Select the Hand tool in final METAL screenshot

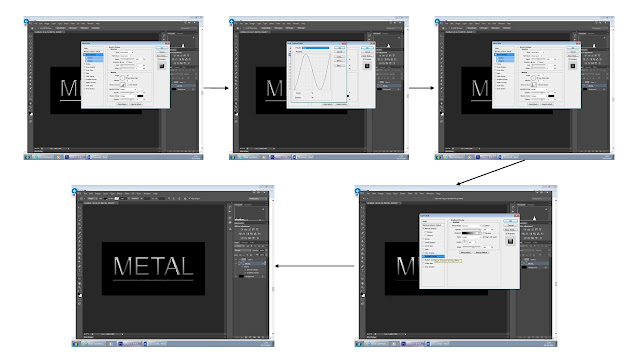(80, 284)
